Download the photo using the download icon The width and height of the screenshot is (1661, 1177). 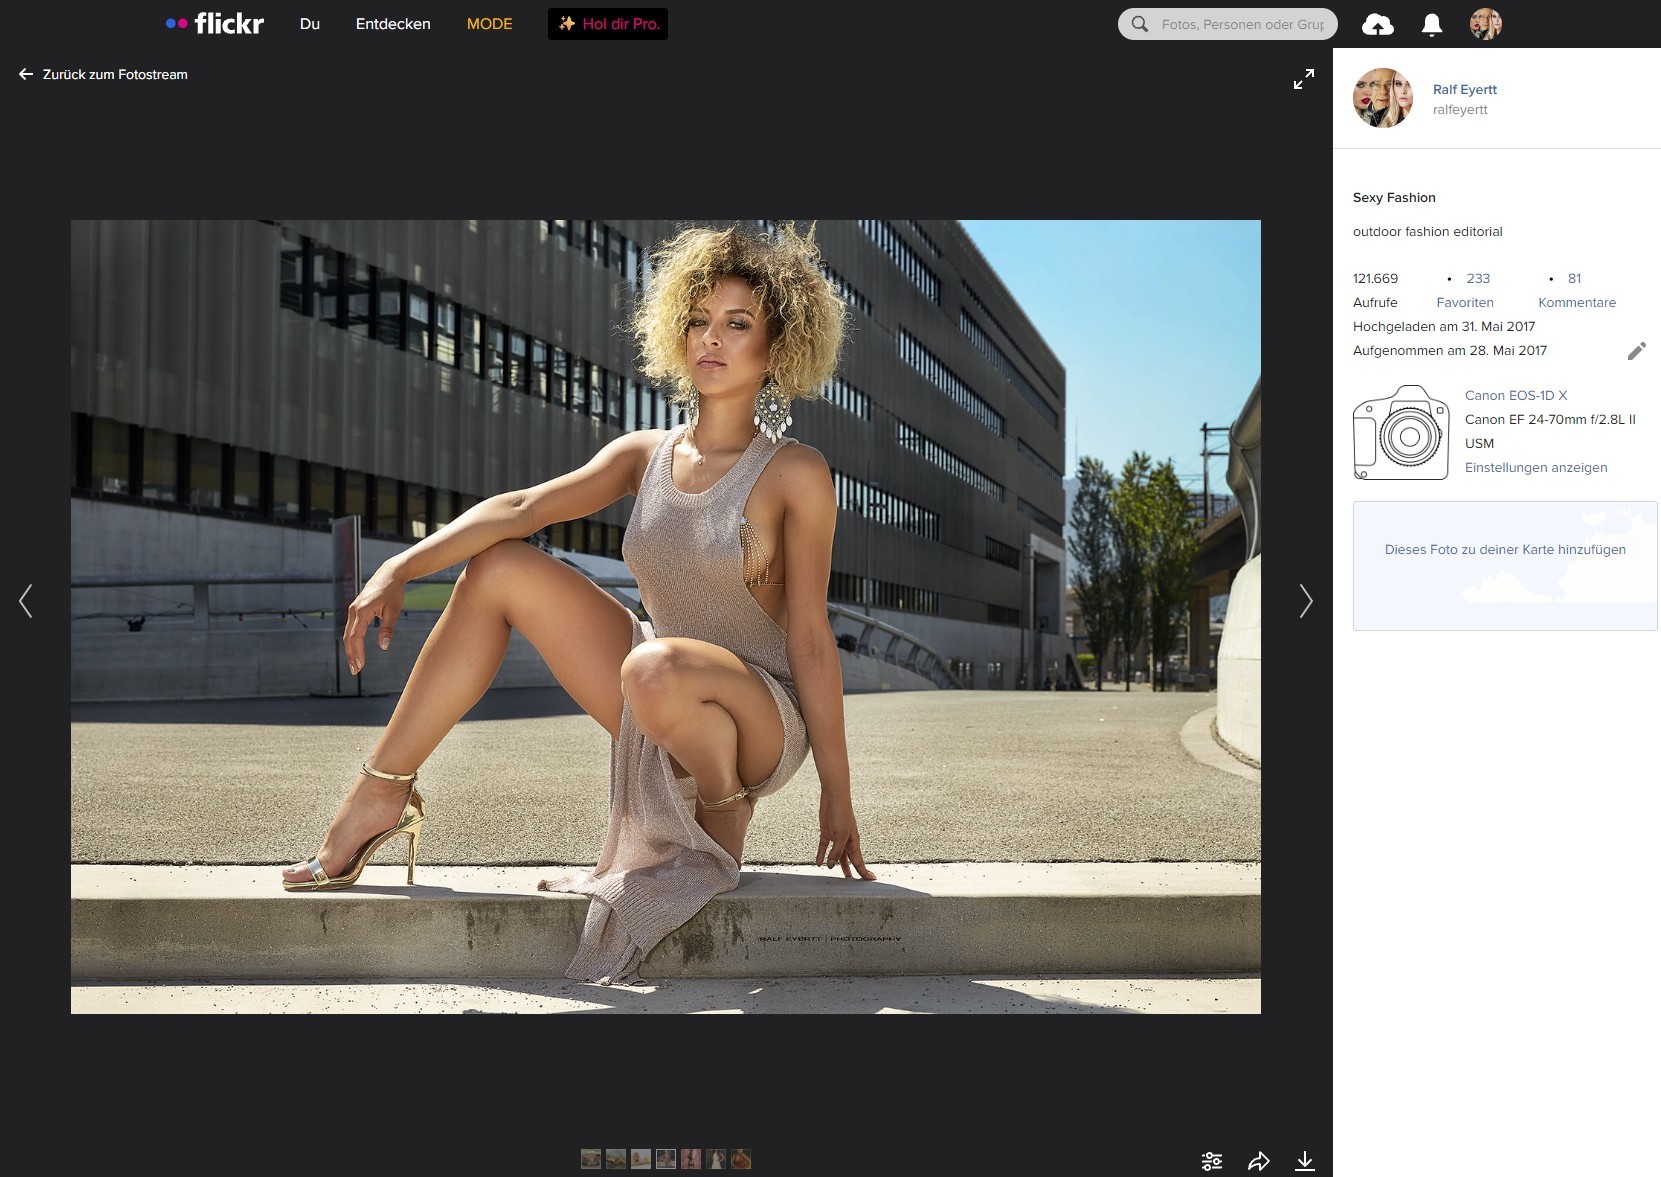point(1305,1161)
